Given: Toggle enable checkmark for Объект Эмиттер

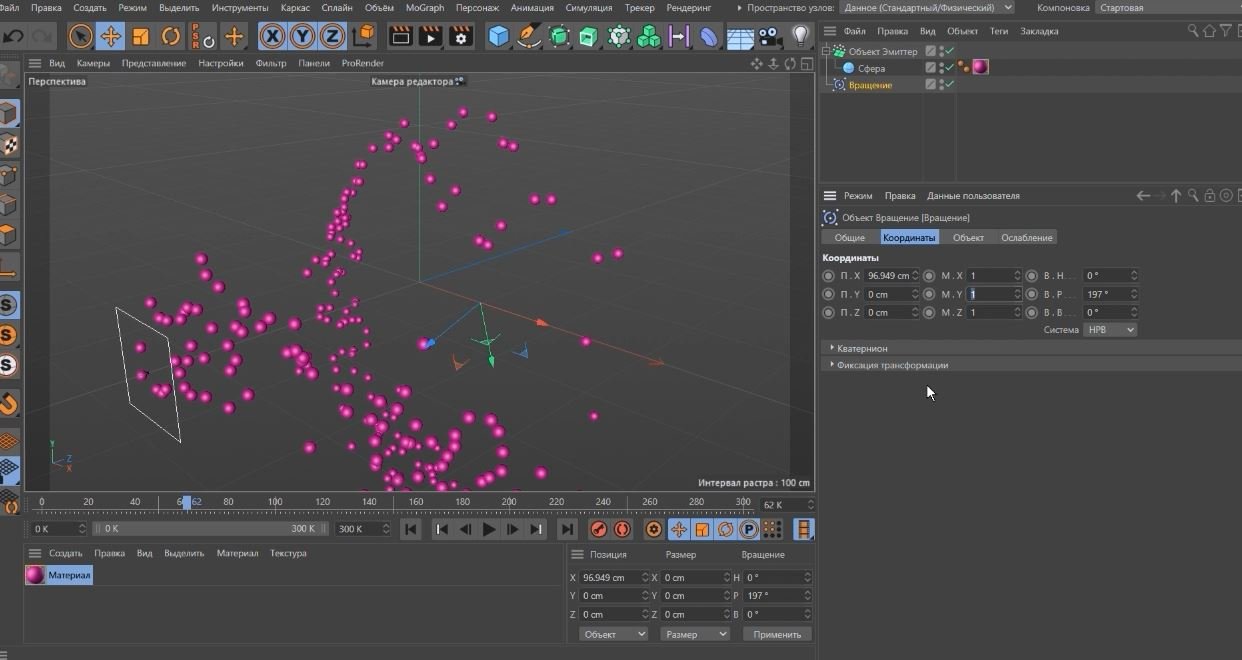Looking at the screenshot, I should click(949, 50).
